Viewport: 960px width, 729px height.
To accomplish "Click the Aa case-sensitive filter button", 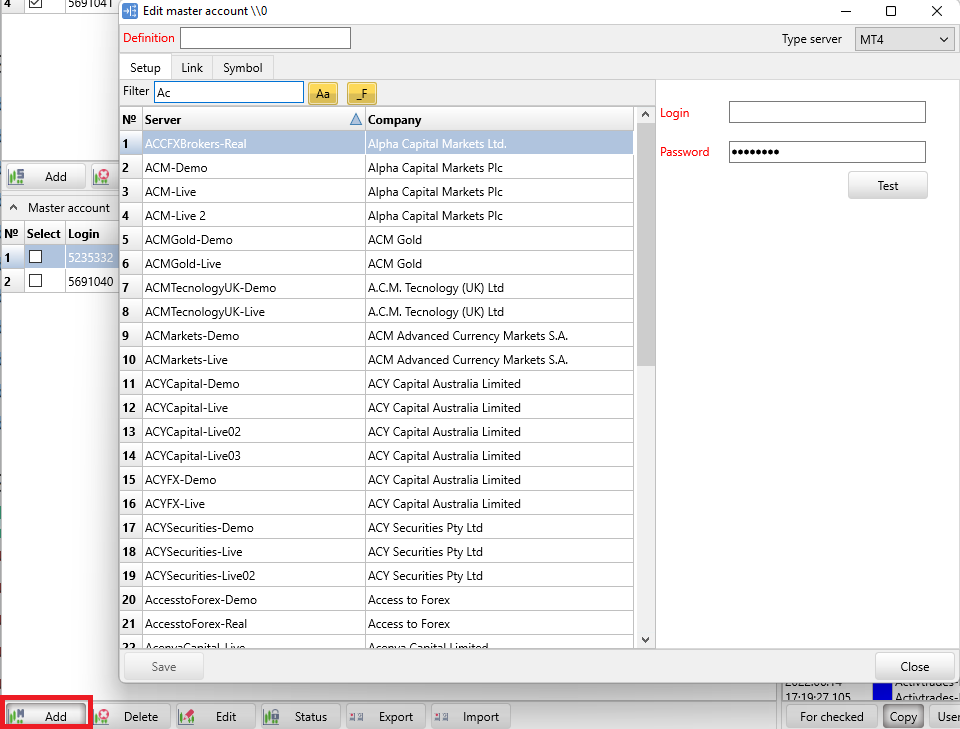I will pos(323,94).
